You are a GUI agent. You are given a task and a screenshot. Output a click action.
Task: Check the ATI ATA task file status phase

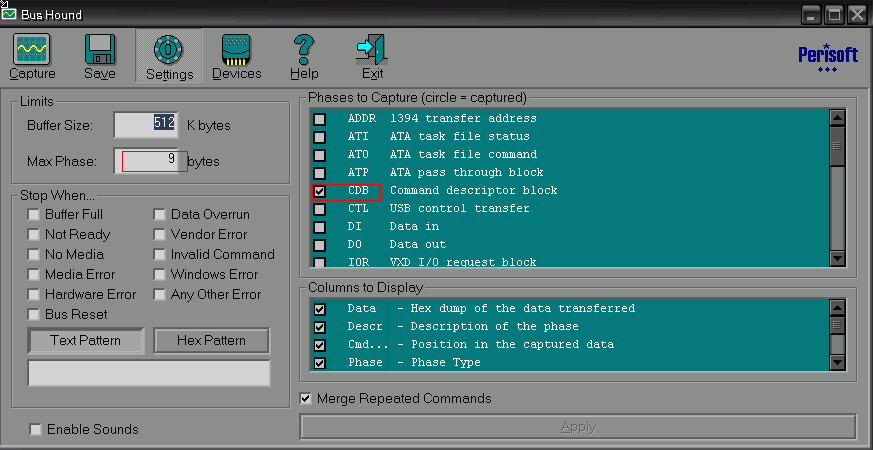click(x=319, y=137)
